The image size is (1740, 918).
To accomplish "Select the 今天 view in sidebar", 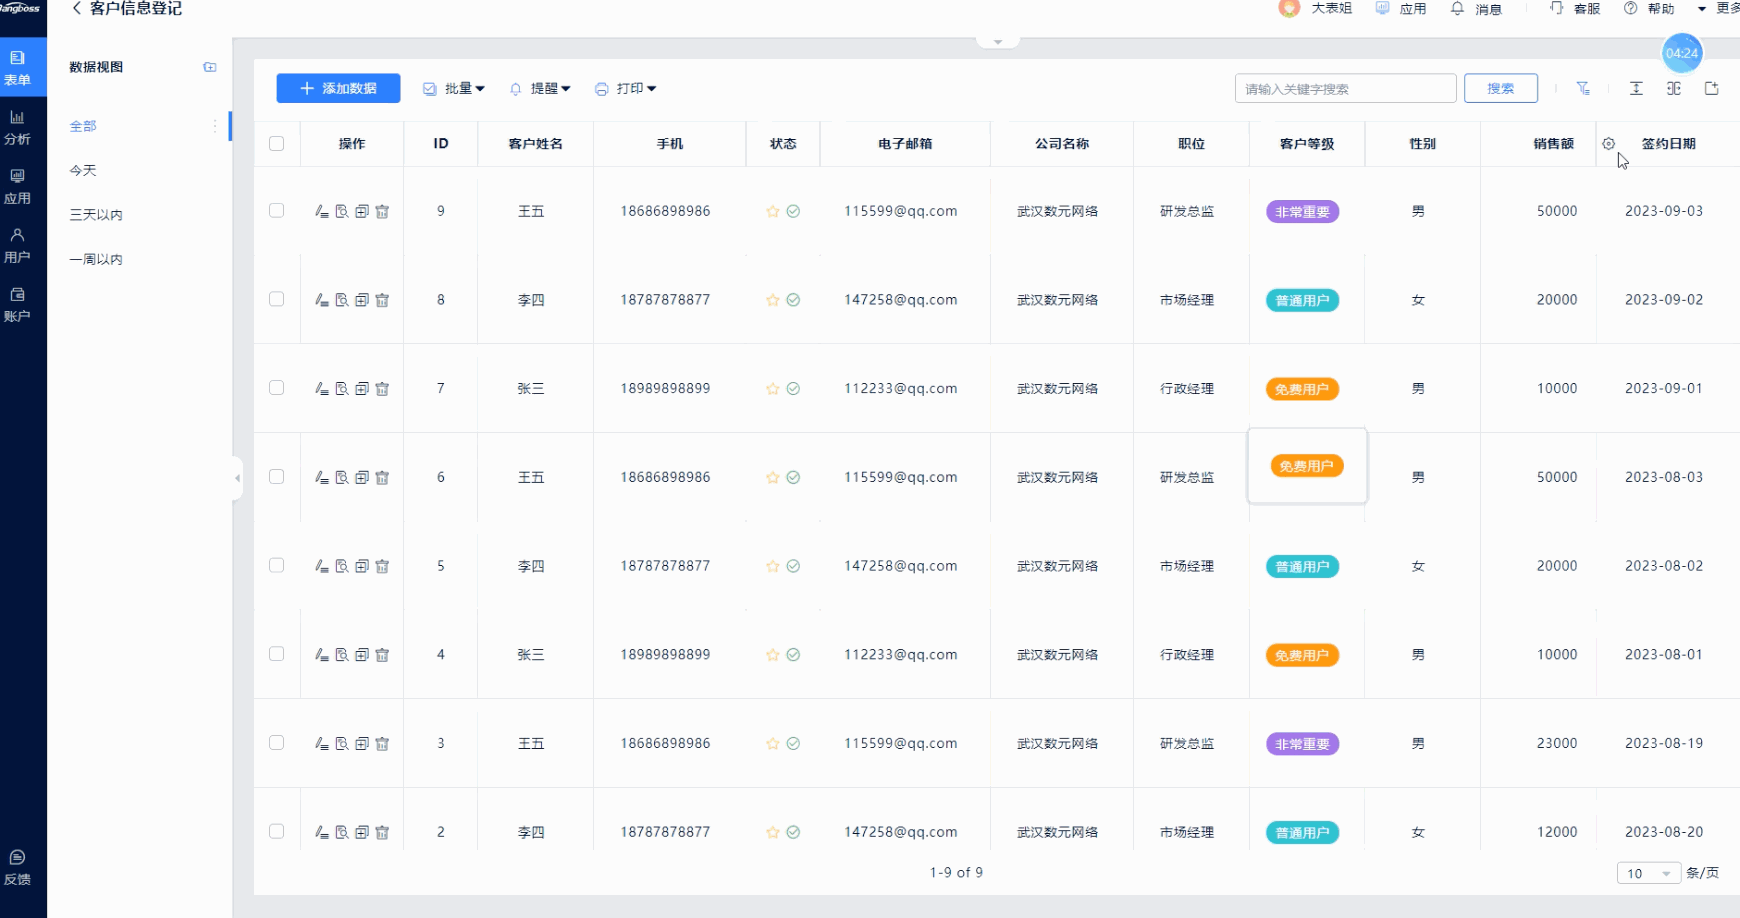I will coord(83,171).
